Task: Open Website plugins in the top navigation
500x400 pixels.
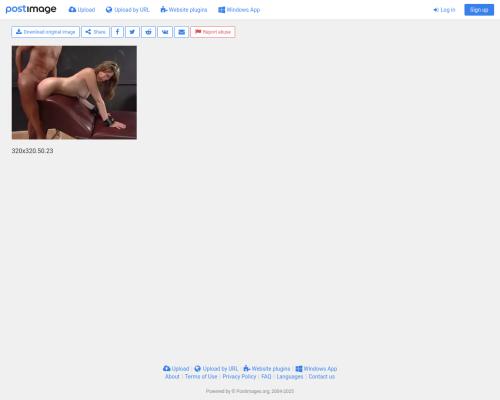Action: click(184, 10)
